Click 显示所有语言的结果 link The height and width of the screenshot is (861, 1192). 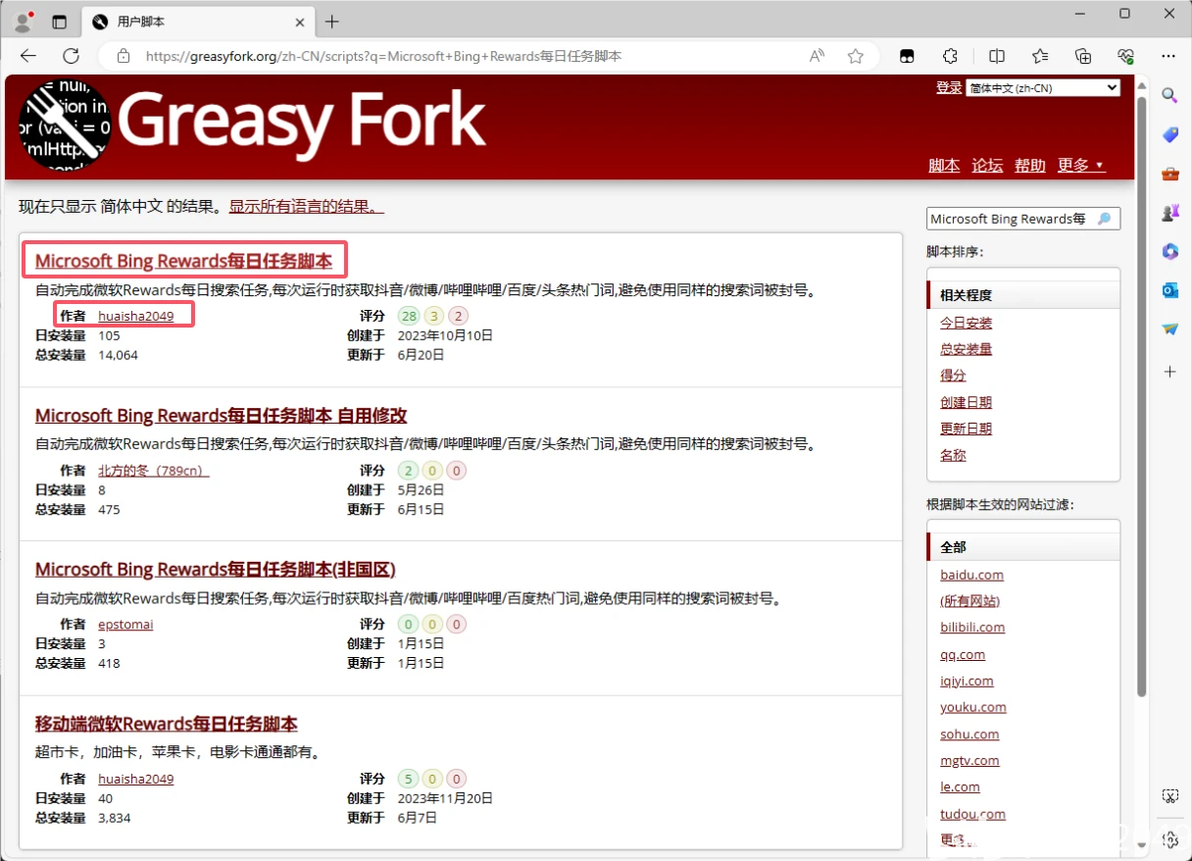click(306, 206)
